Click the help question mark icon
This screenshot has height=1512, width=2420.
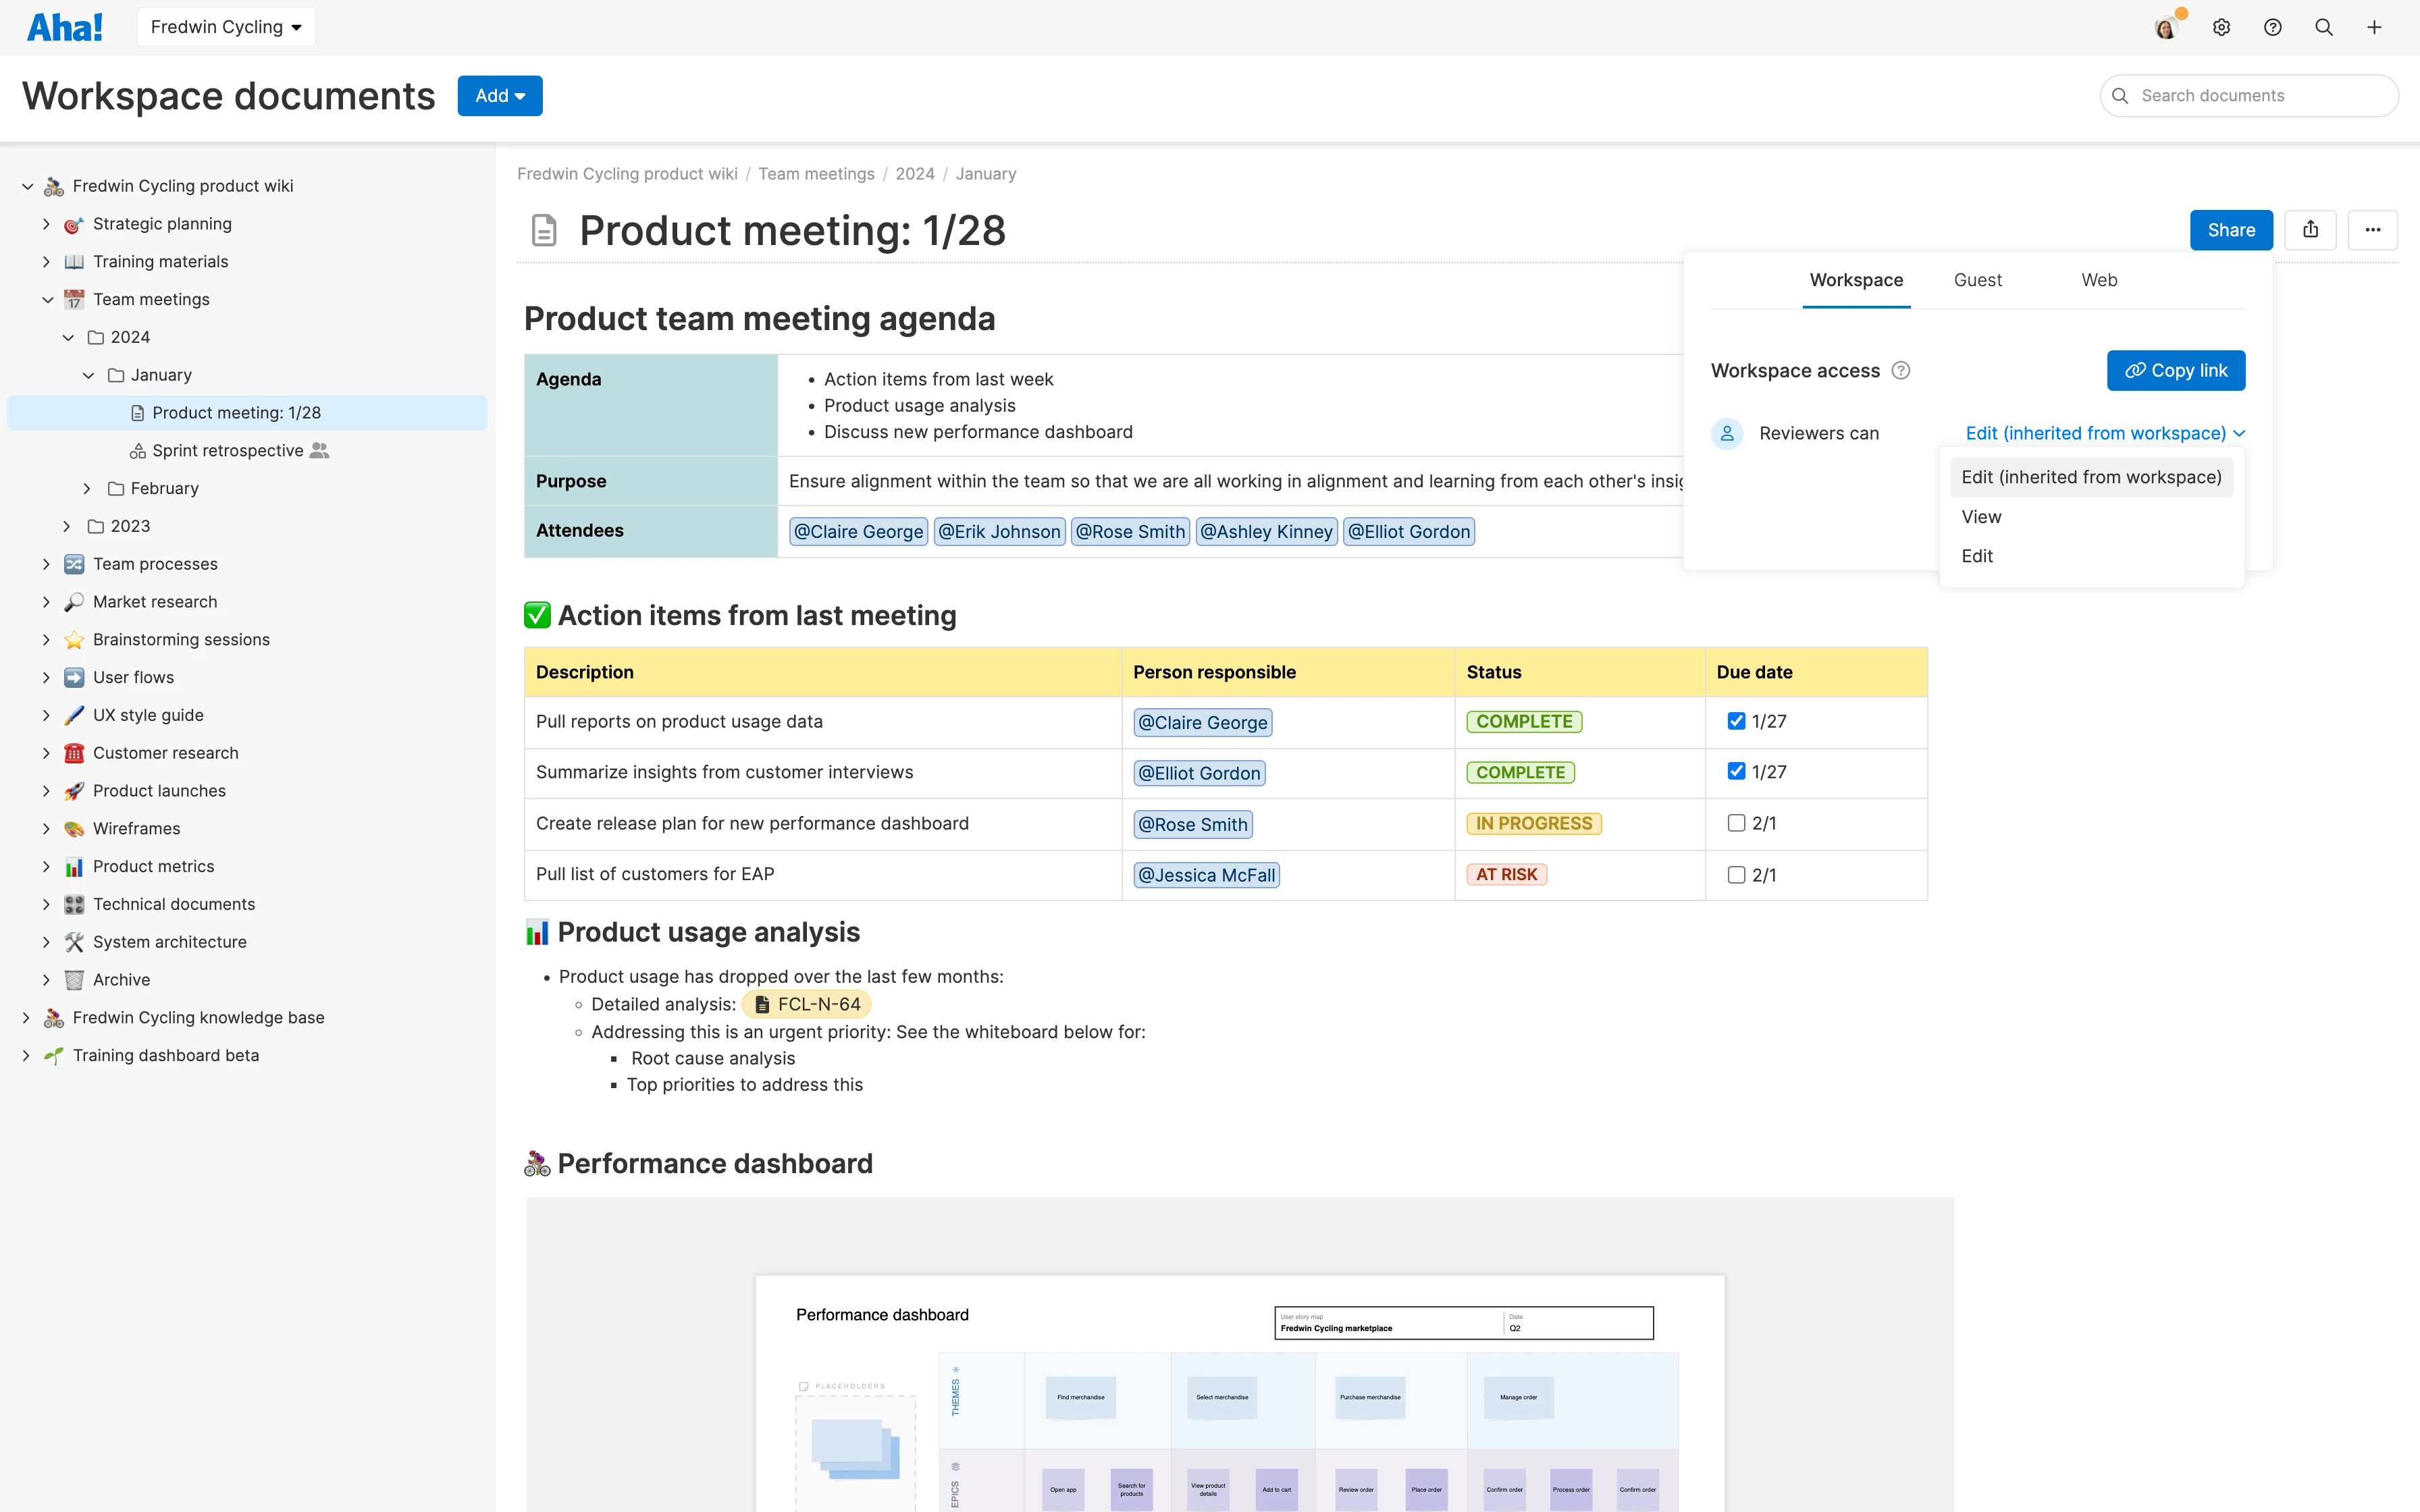[x=2272, y=27]
